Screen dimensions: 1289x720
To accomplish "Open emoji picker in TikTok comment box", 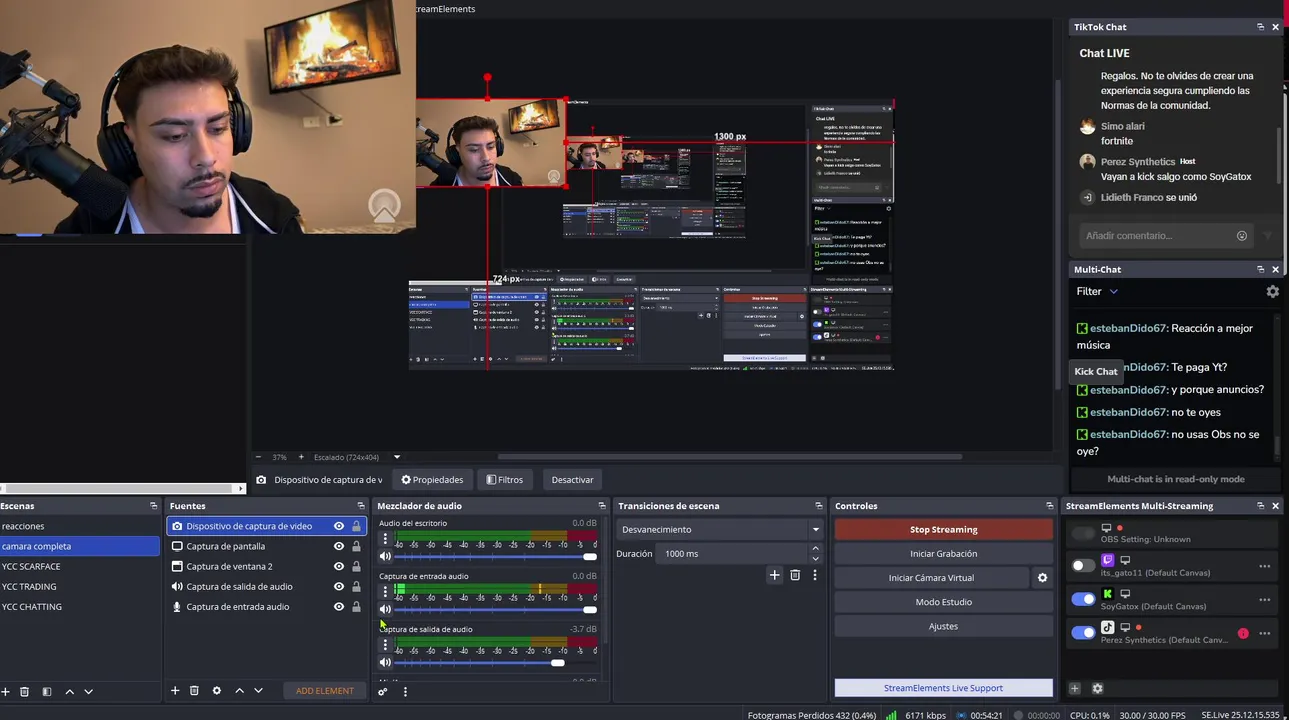I will (1242, 236).
